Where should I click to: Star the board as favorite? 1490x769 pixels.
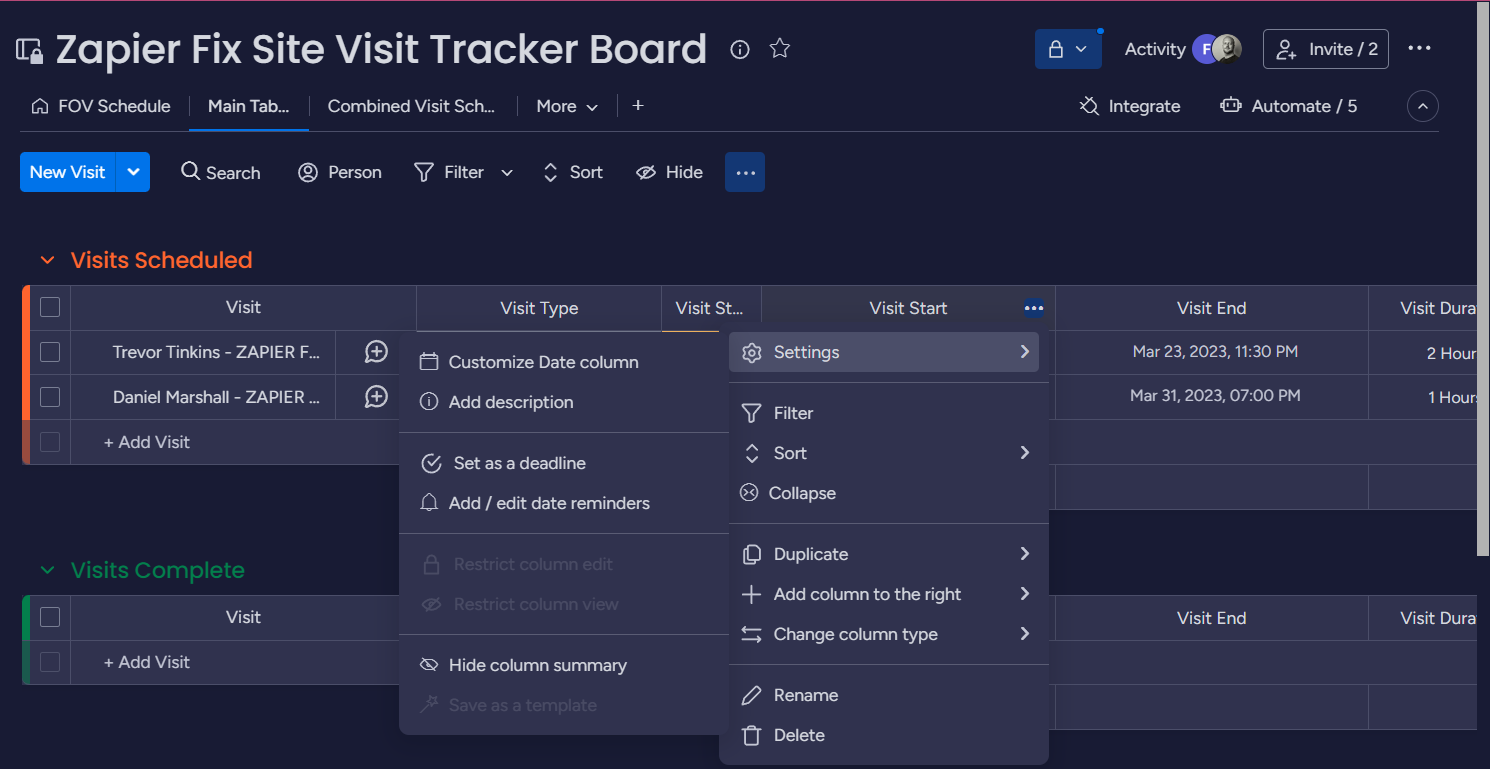tap(780, 49)
